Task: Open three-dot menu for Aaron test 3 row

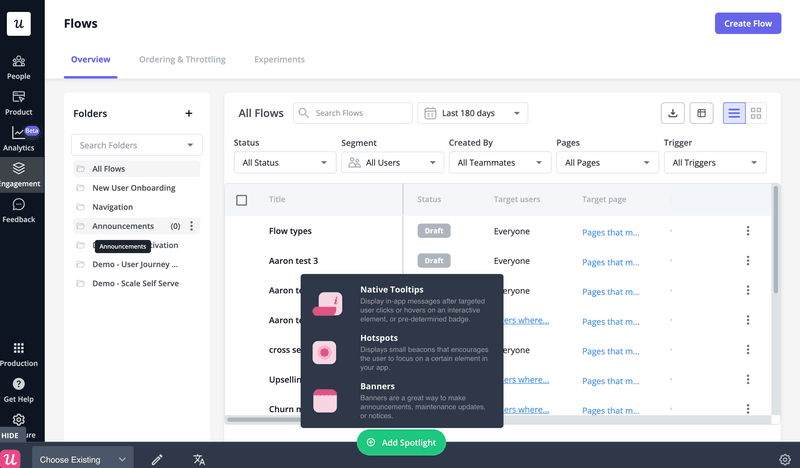Action: pyautogui.click(x=748, y=261)
